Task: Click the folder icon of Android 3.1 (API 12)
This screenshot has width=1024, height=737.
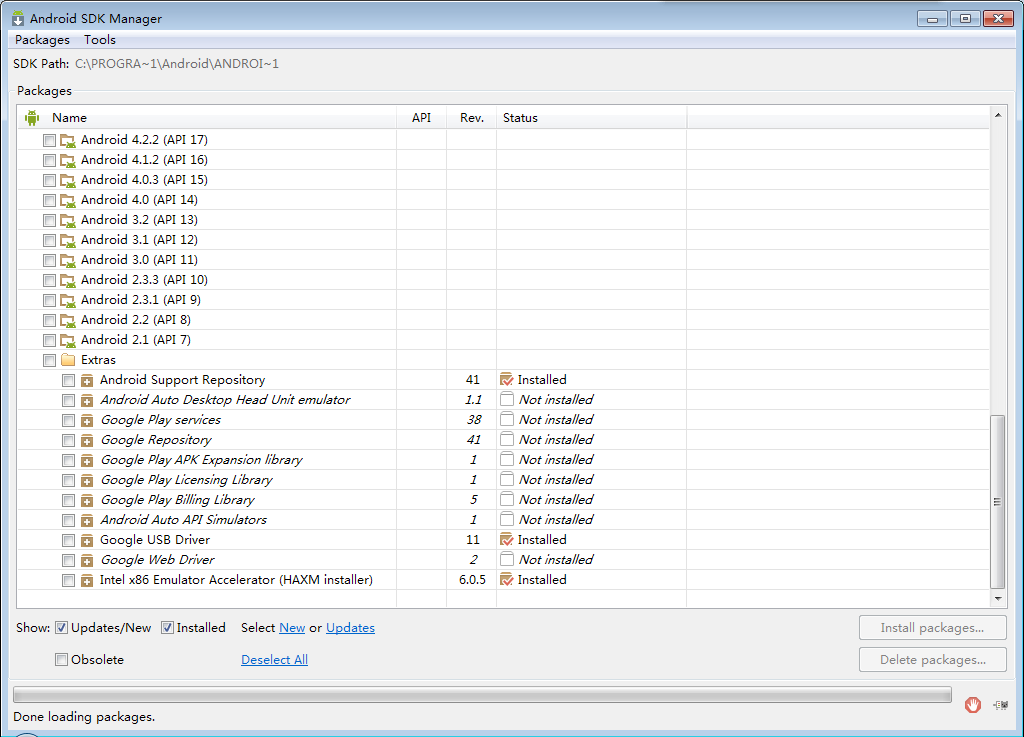Action: coord(68,240)
